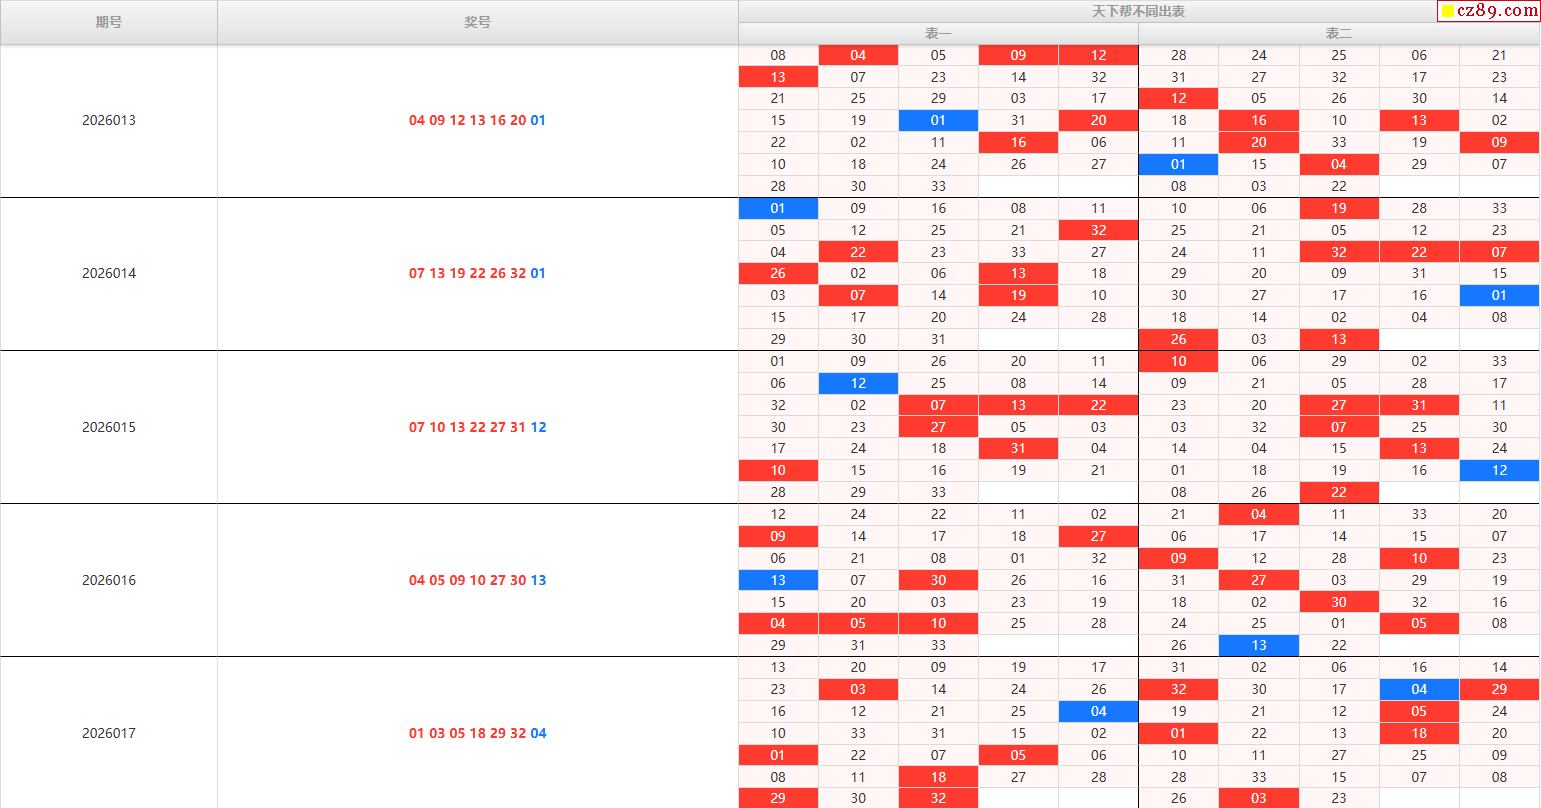Image resolution: width=1541 pixels, height=808 pixels.
Task: Select issue number 2026014
Action: pyautogui.click(x=109, y=273)
